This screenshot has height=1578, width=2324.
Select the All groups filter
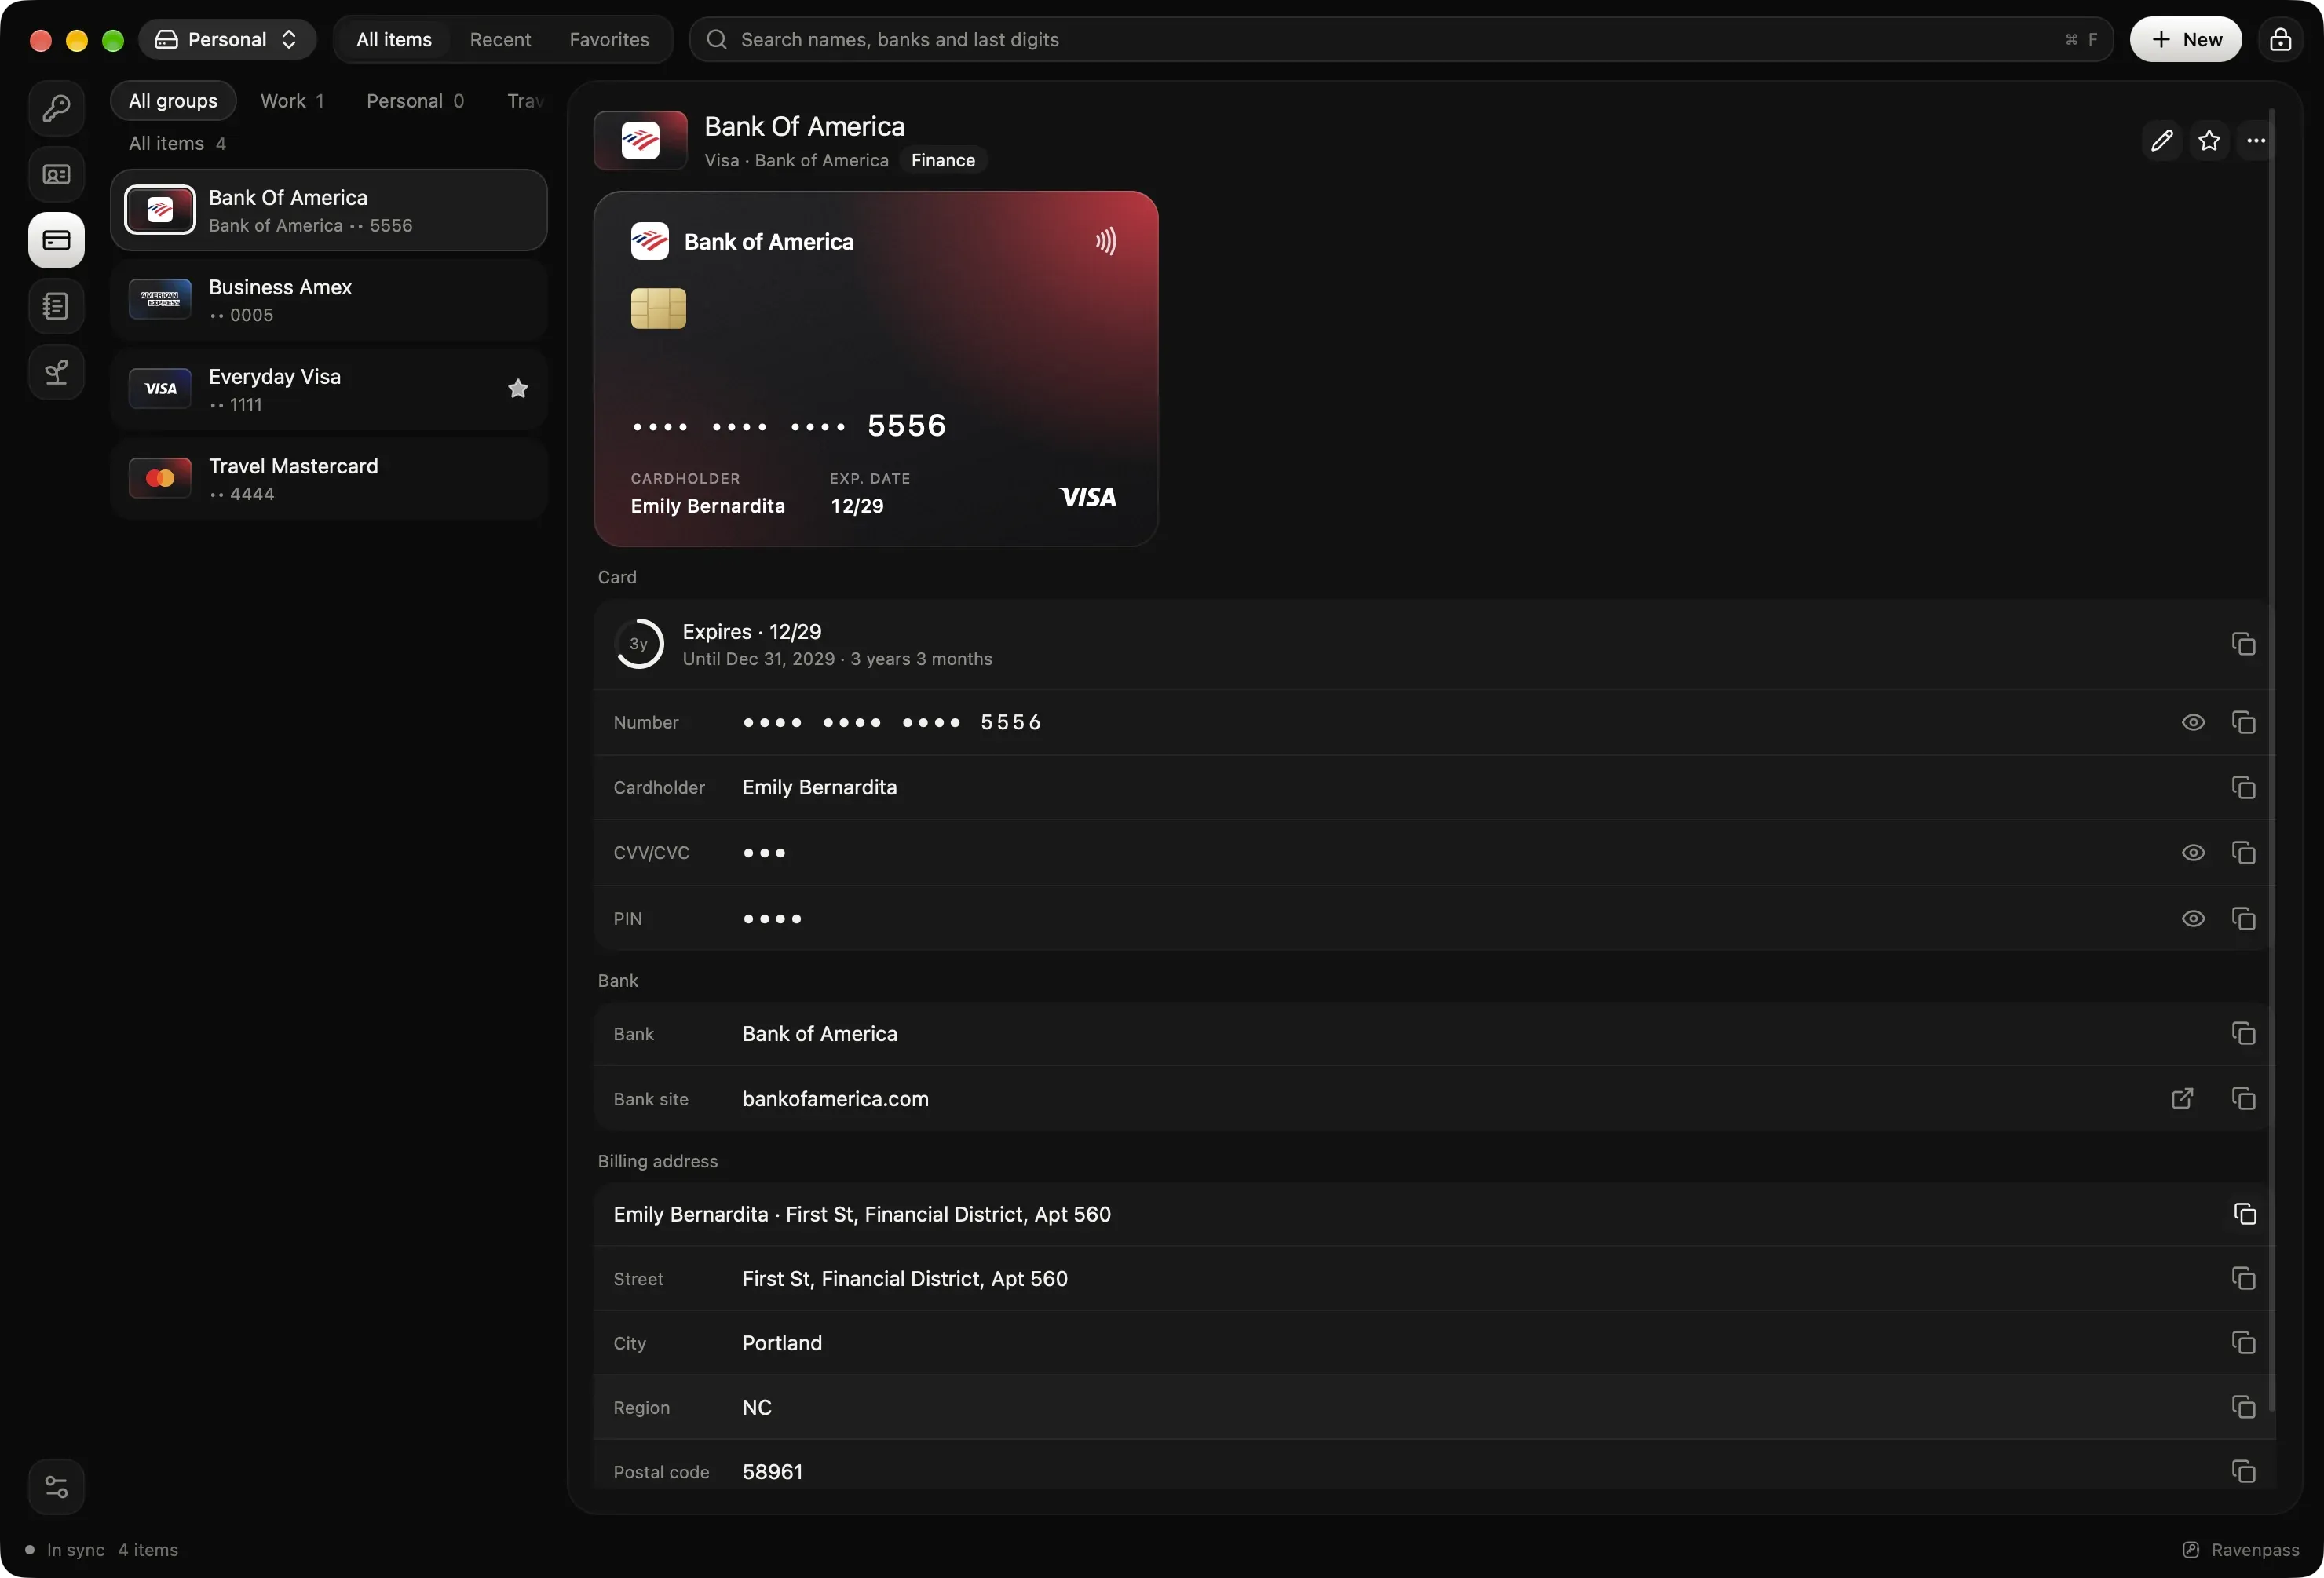(173, 101)
